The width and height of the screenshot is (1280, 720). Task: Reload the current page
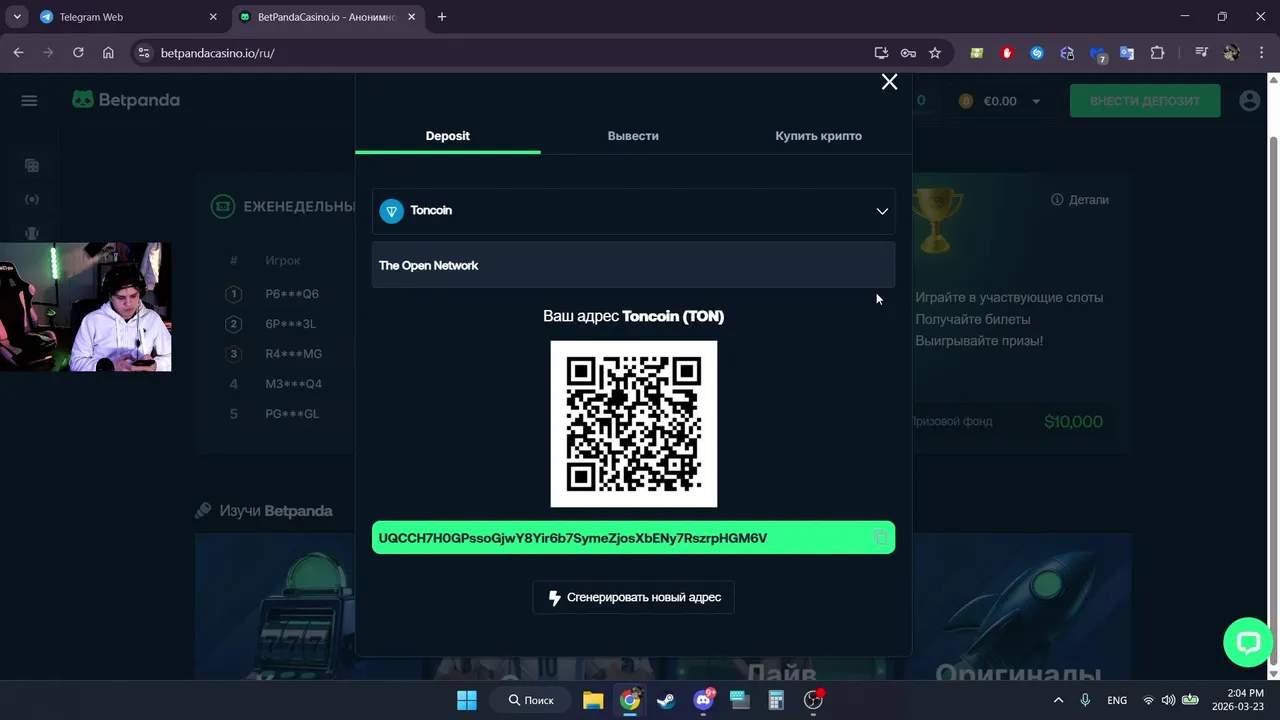coord(78,53)
